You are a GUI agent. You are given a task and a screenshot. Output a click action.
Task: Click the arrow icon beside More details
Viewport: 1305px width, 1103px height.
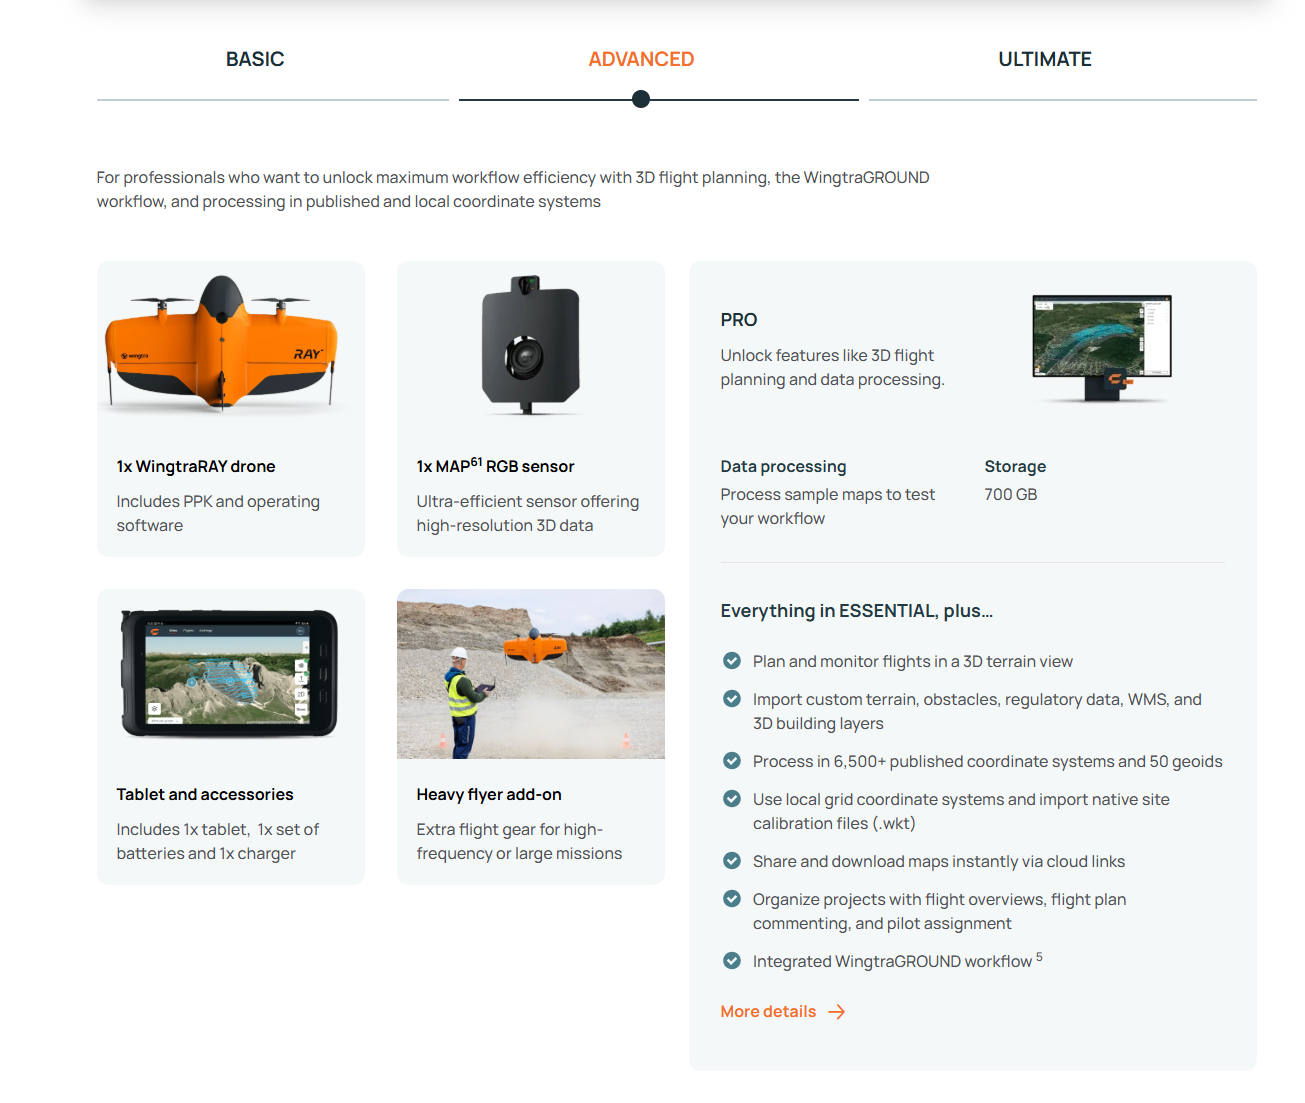(837, 1012)
